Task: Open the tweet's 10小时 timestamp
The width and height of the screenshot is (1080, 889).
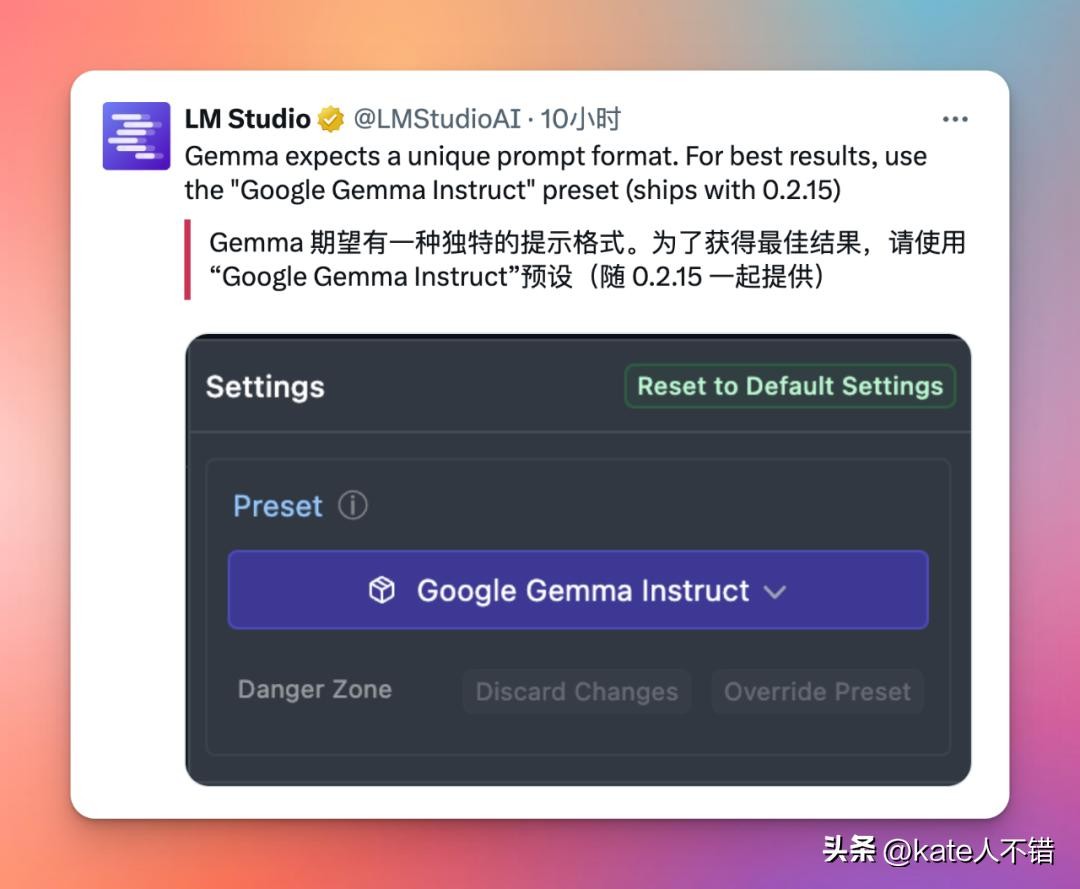Action: click(580, 119)
